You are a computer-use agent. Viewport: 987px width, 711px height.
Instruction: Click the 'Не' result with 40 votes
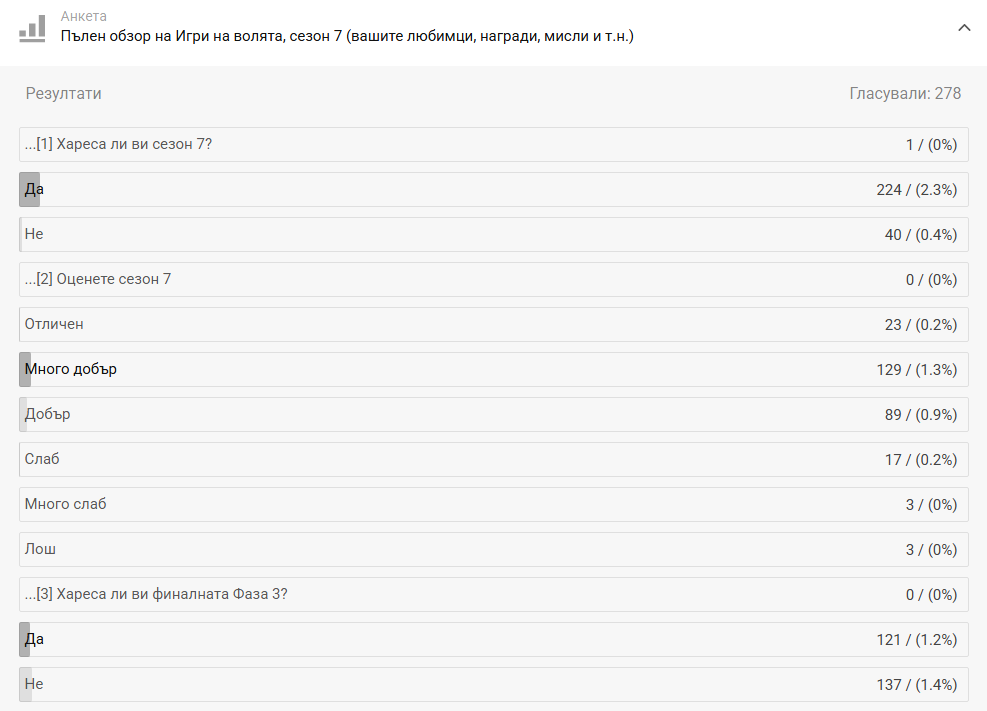493,235
